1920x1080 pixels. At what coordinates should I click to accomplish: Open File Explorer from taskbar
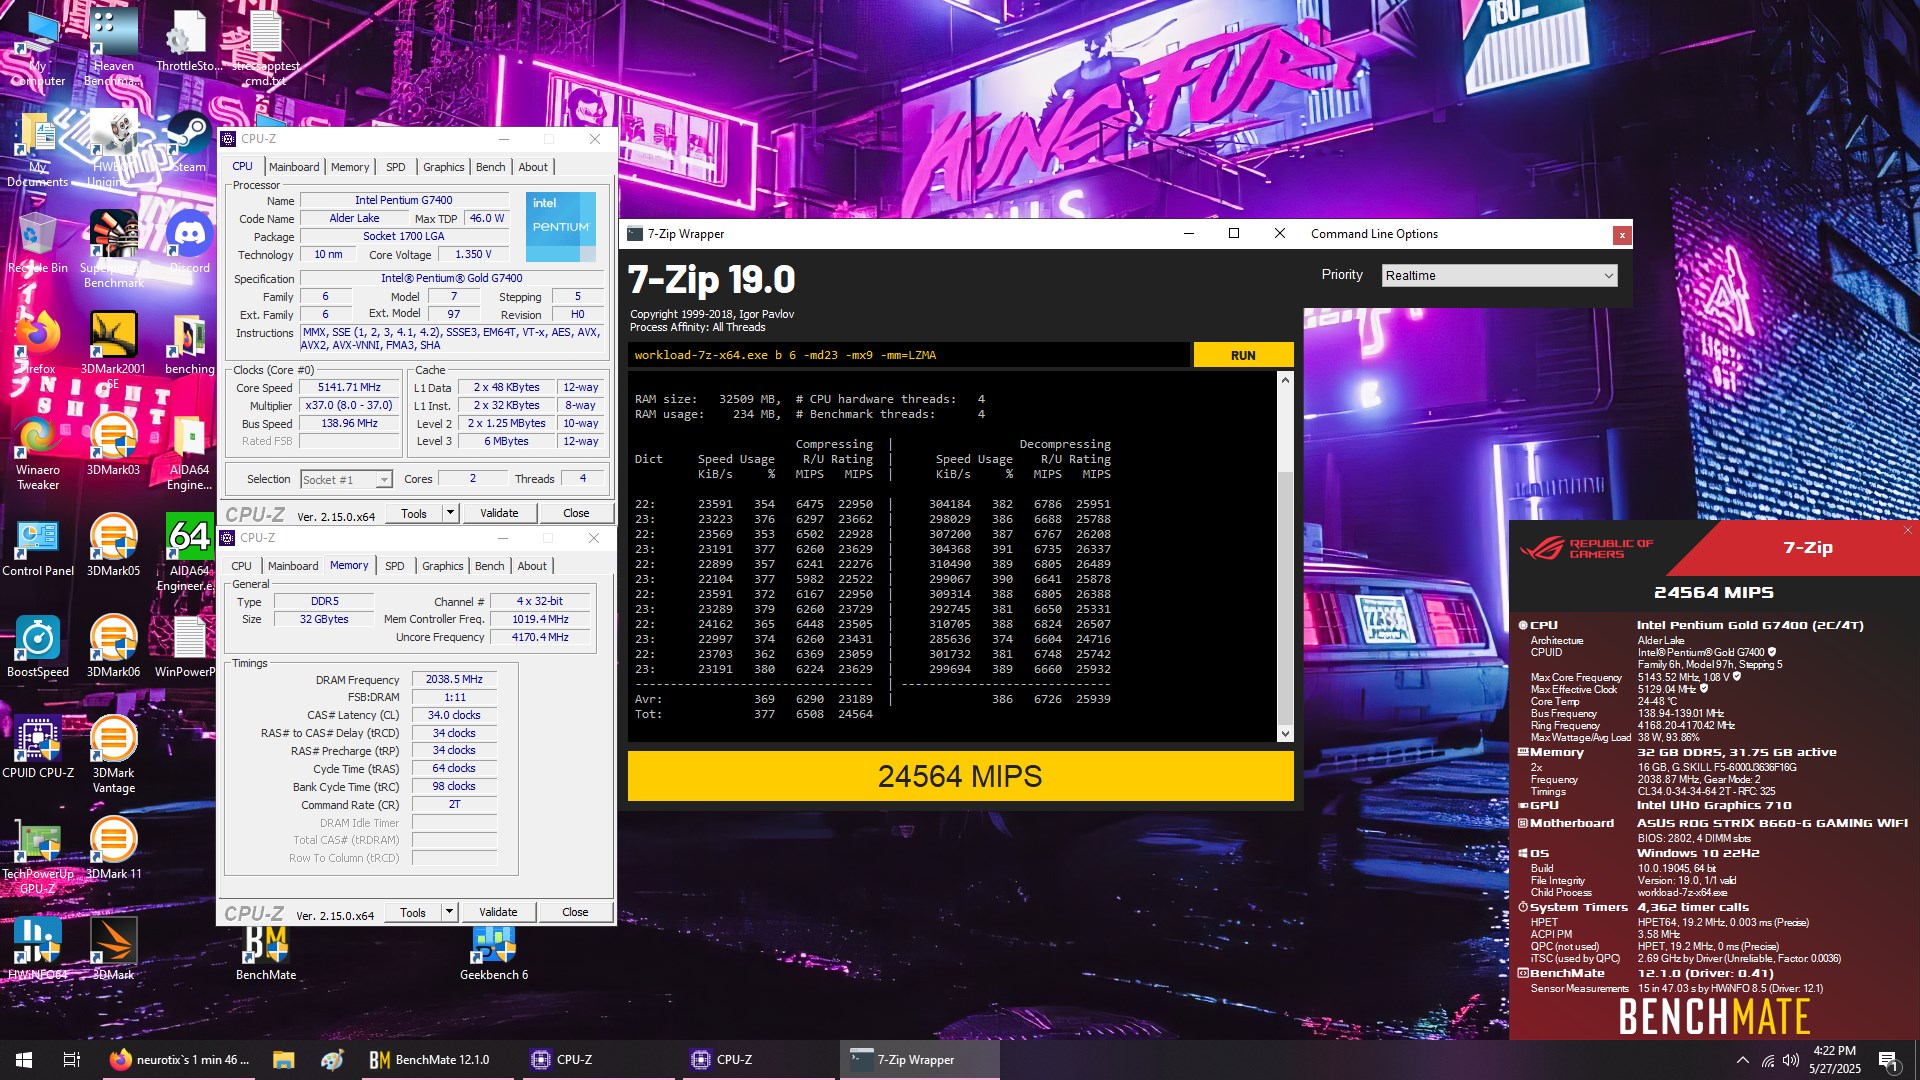point(283,1060)
